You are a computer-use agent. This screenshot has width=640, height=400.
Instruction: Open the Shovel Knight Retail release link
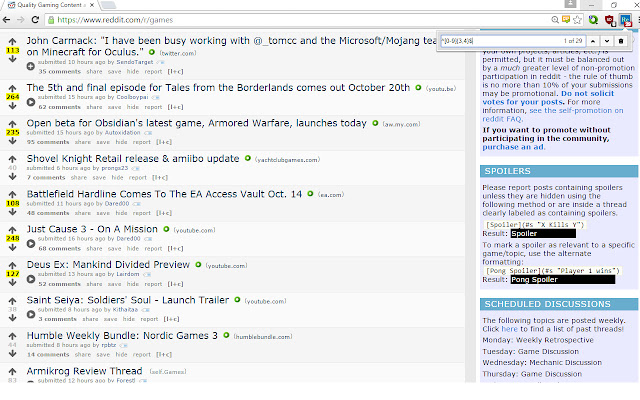[x=133, y=159]
